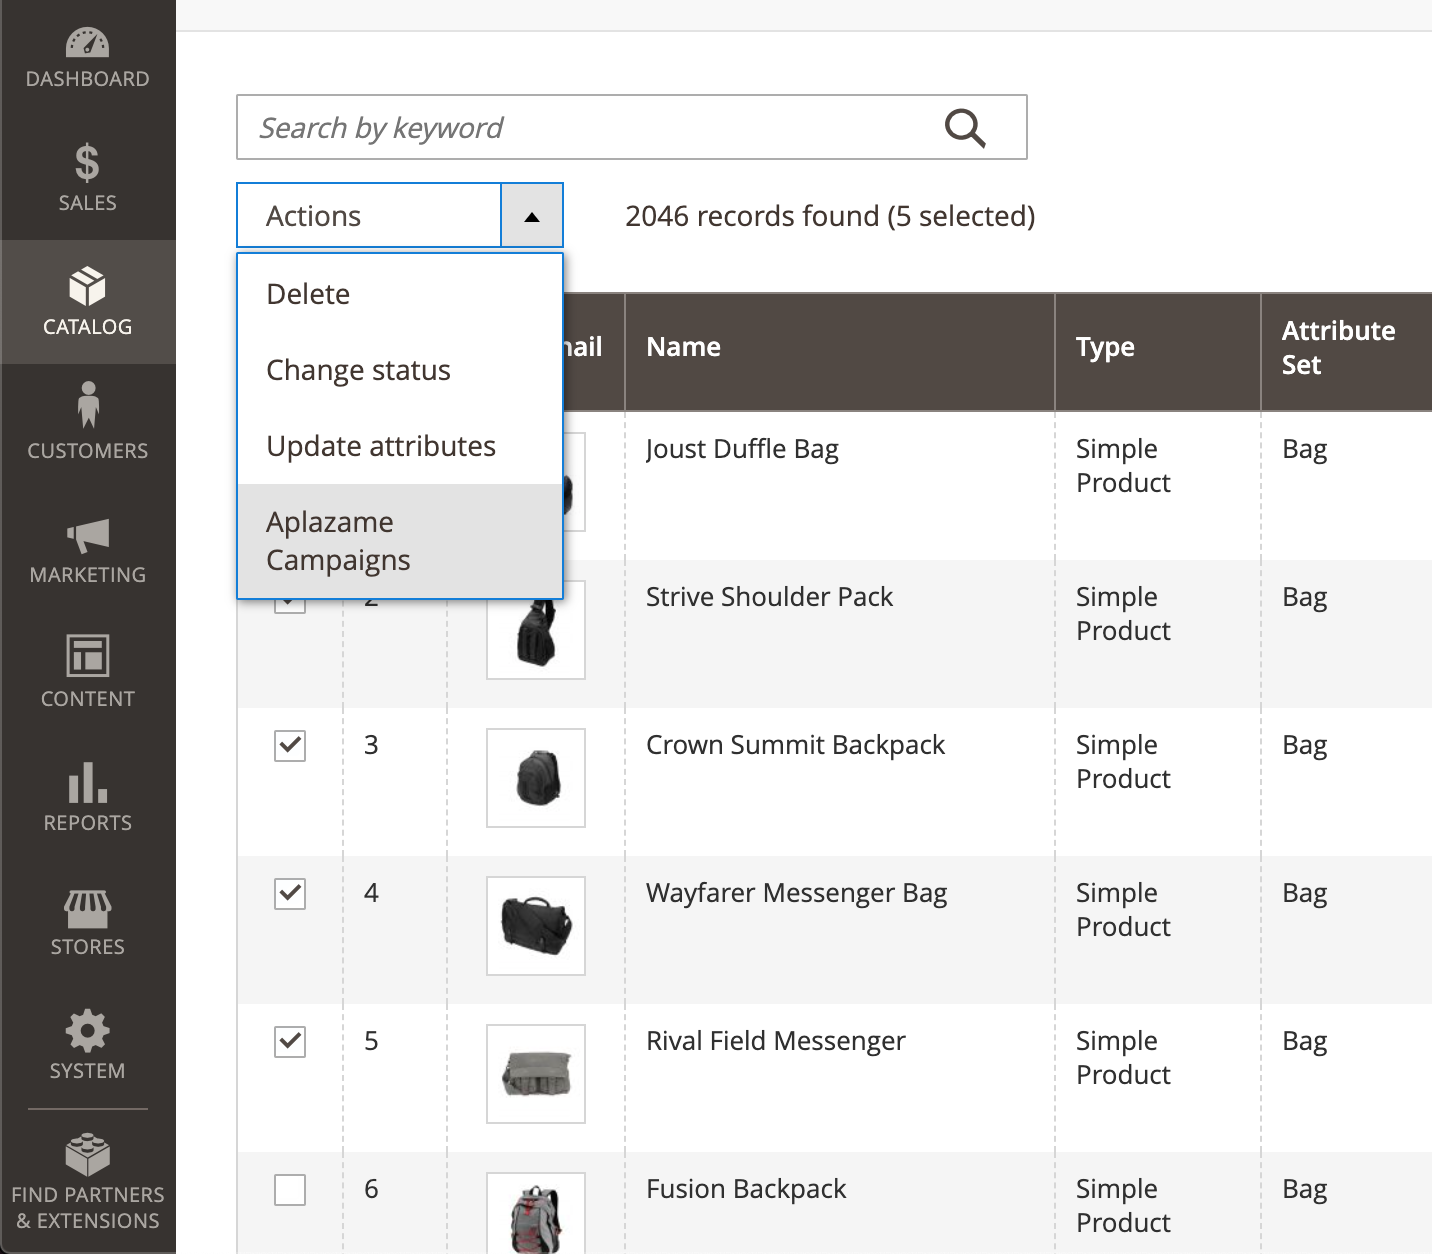The width and height of the screenshot is (1432, 1254).
Task: Choose Delete from the Actions menu
Action: [x=400, y=294]
